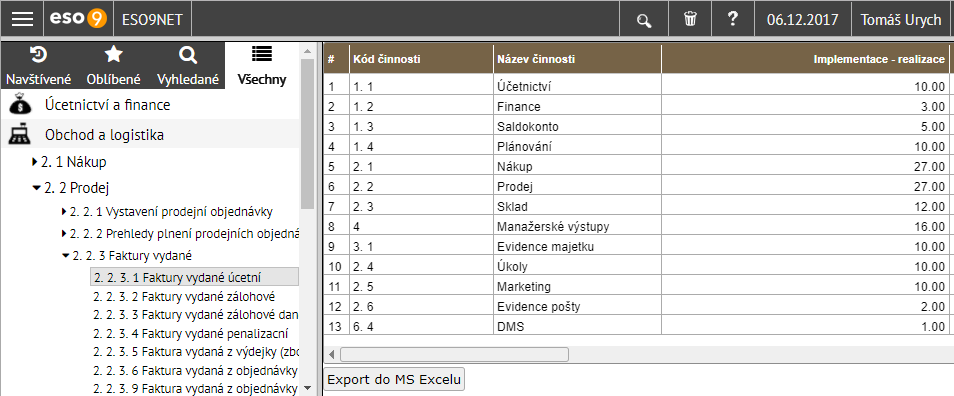Click the Export do MS Excelu button
This screenshot has height=396, width=954.
(x=394, y=380)
